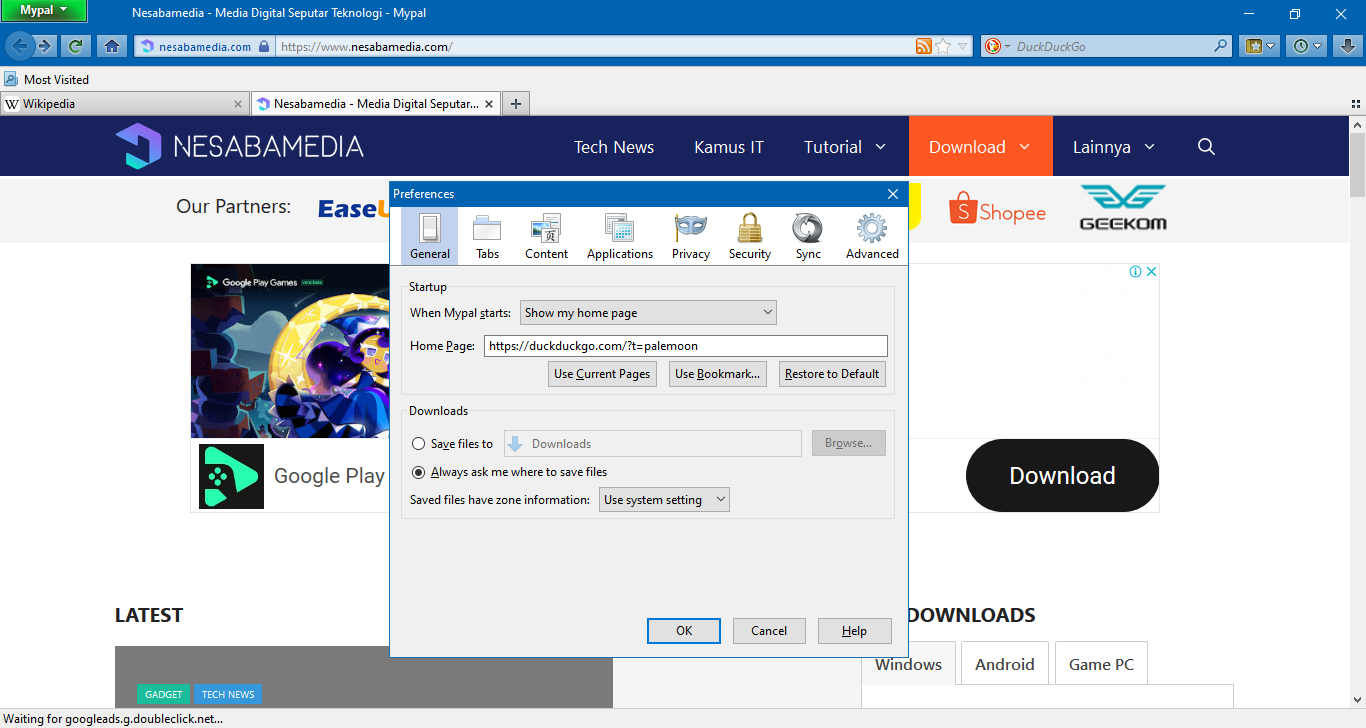
Task: Click the GADGET category tag
Action: point(163,694)
